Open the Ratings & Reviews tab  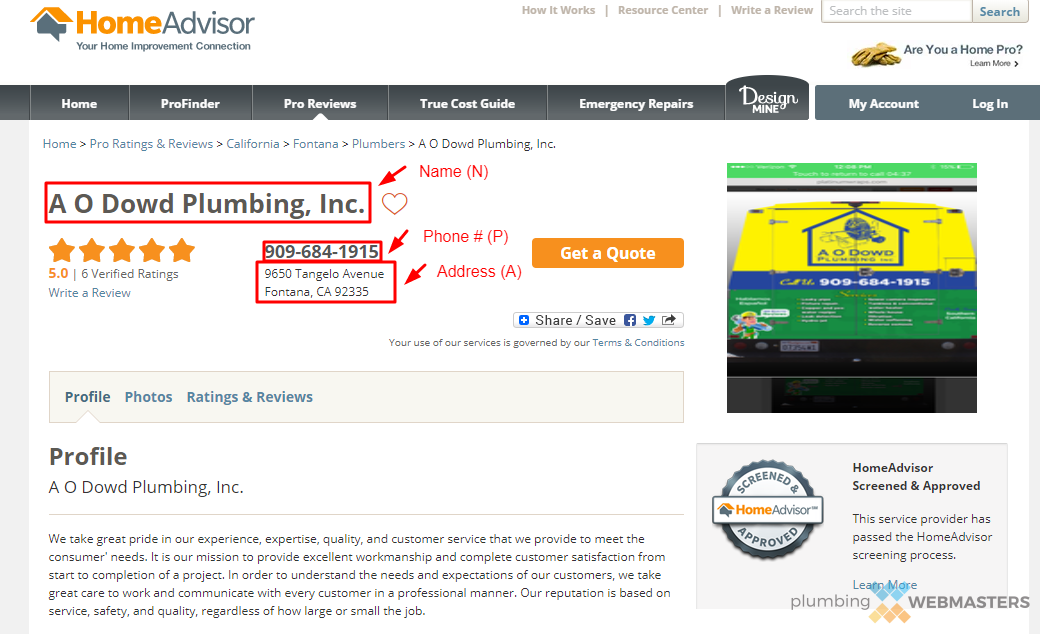(x=249, y=397)
